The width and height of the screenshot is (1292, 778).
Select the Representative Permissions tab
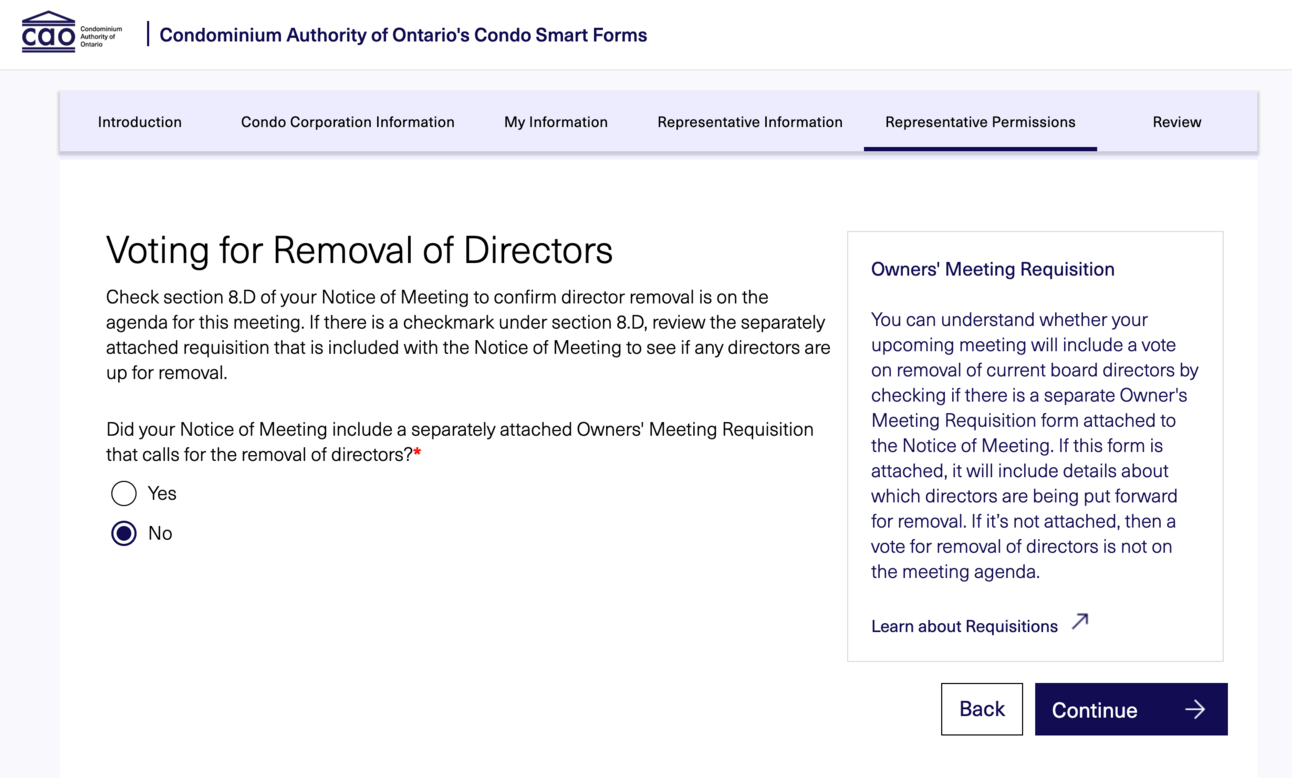tap(980, 122)
